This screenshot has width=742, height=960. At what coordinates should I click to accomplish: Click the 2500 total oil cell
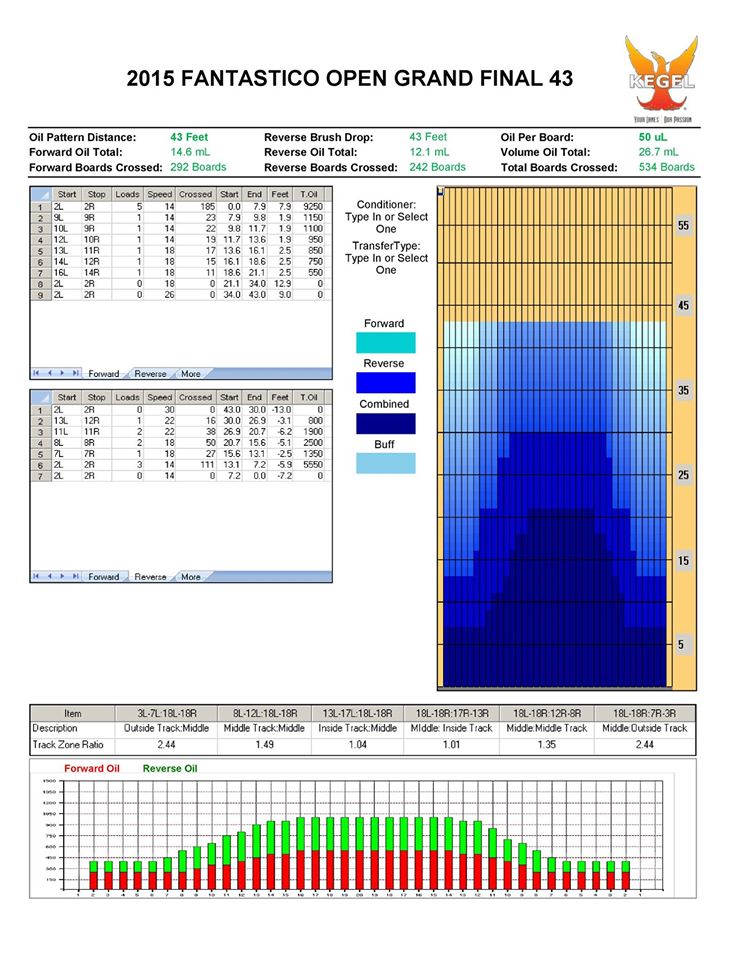click(x=309, y=443)
